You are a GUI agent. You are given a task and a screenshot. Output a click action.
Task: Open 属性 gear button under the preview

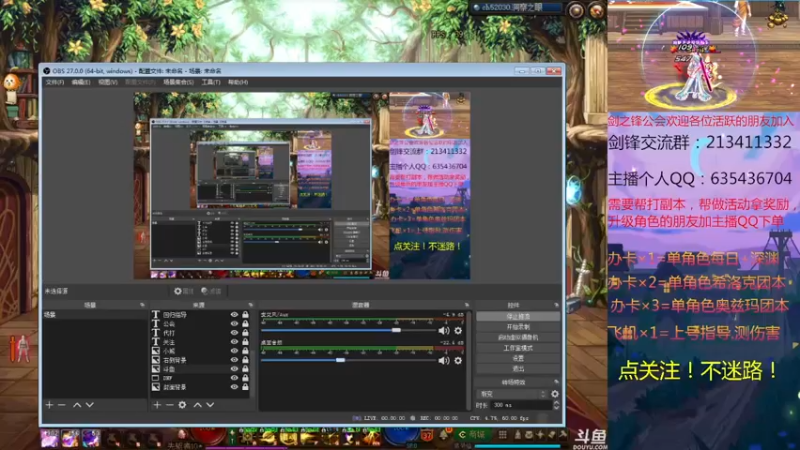pos(184,291)
